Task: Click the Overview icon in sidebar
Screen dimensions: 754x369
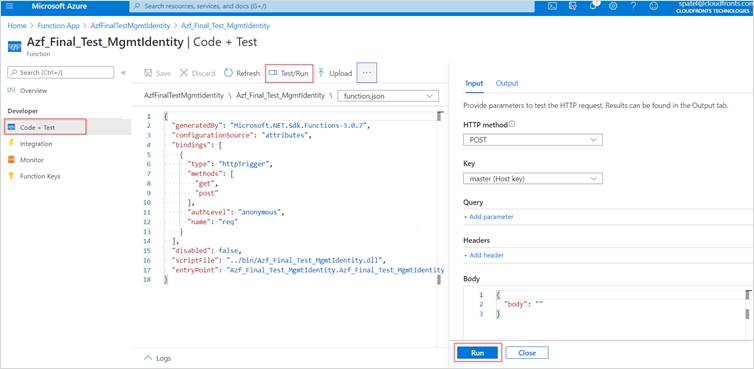Action: point(12,90)
